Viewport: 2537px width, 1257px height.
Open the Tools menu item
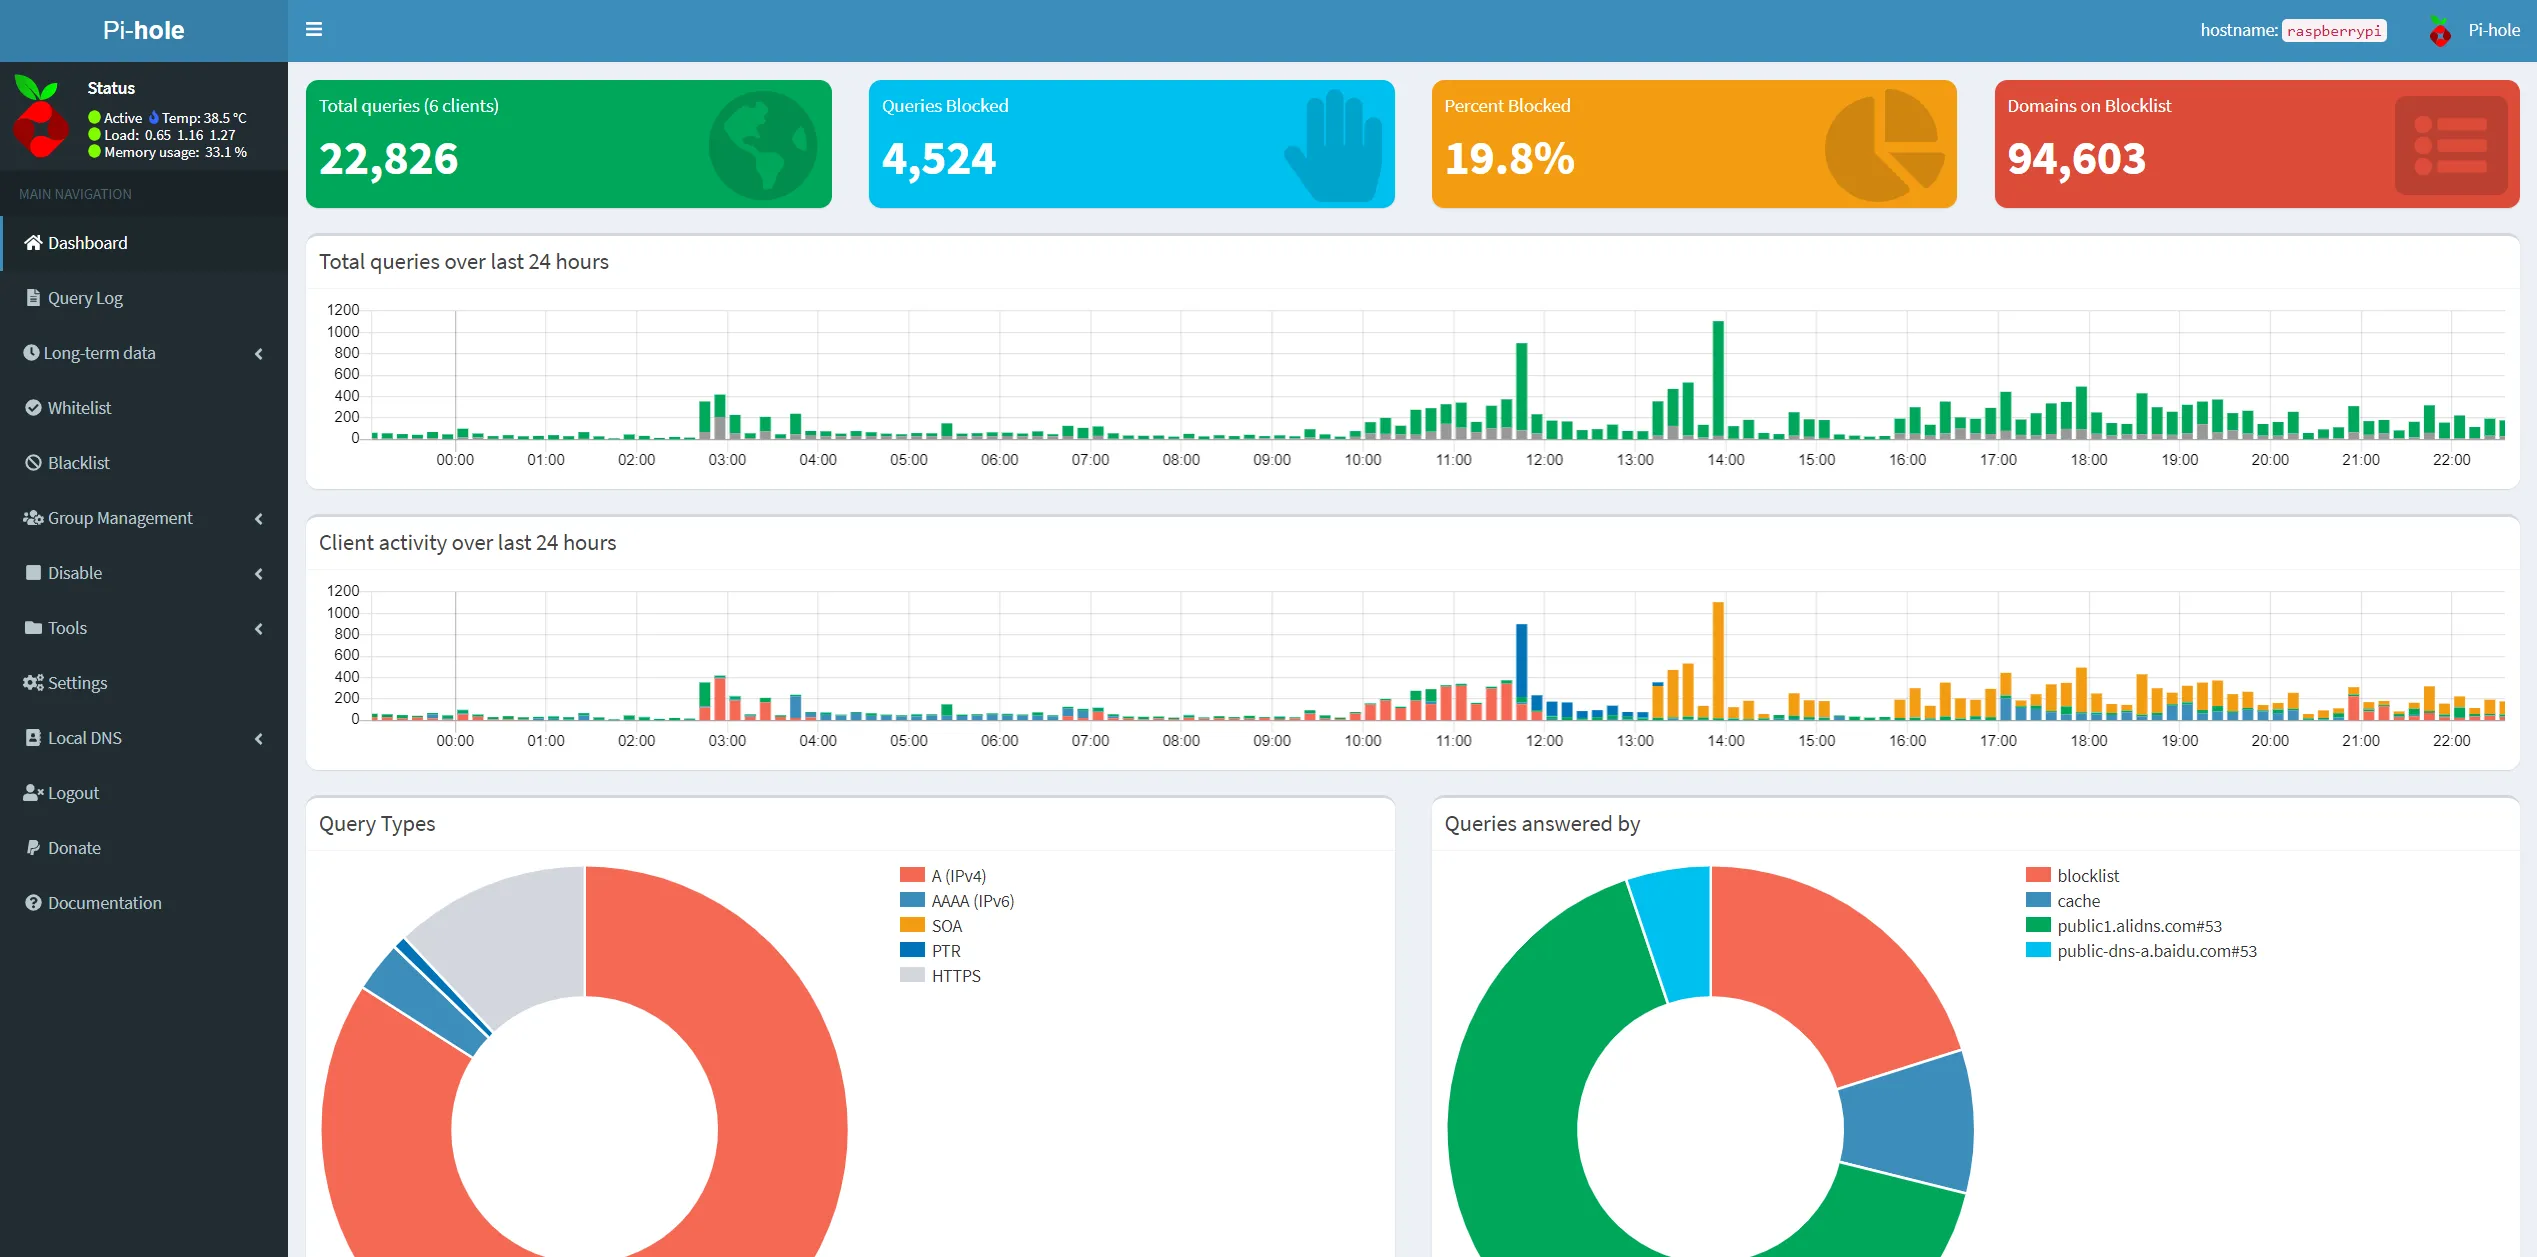67,627
